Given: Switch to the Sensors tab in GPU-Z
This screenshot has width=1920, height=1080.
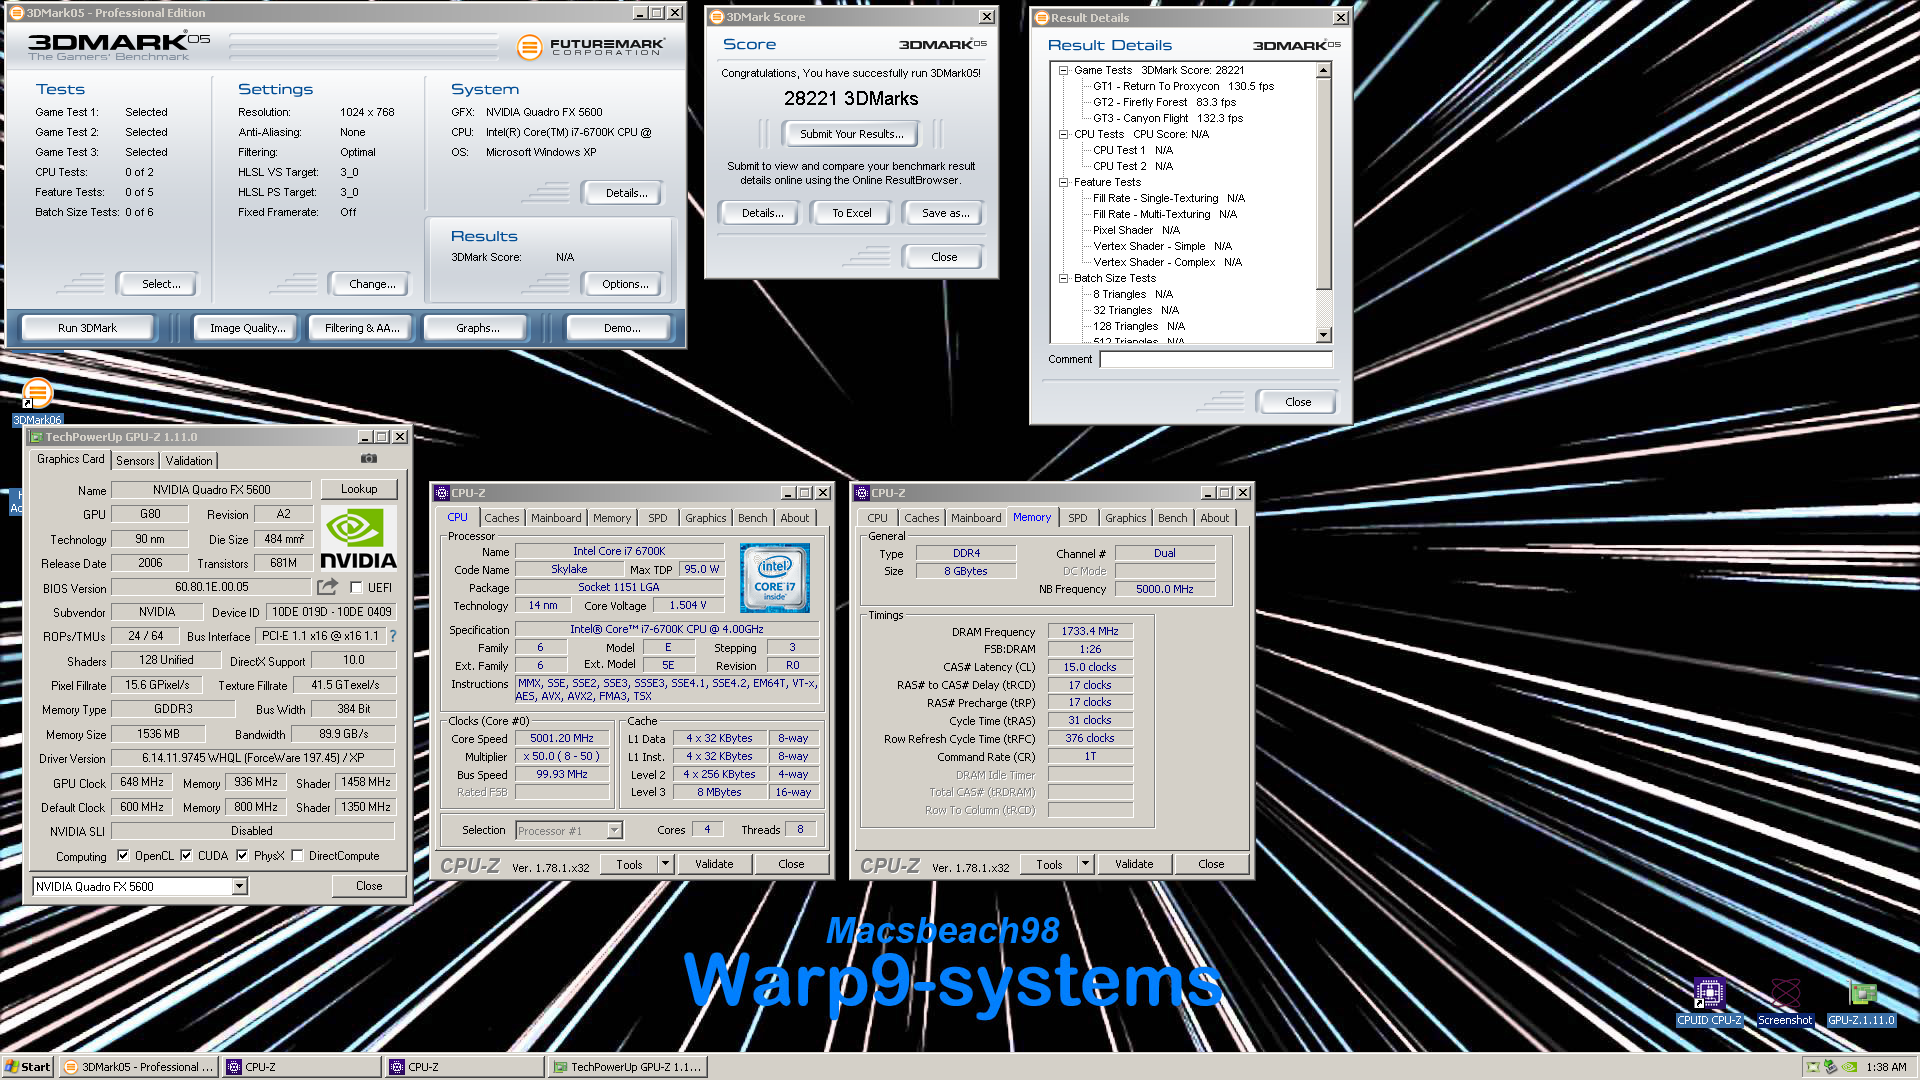Looking at the screenshot, I should (x=135, y=461).
